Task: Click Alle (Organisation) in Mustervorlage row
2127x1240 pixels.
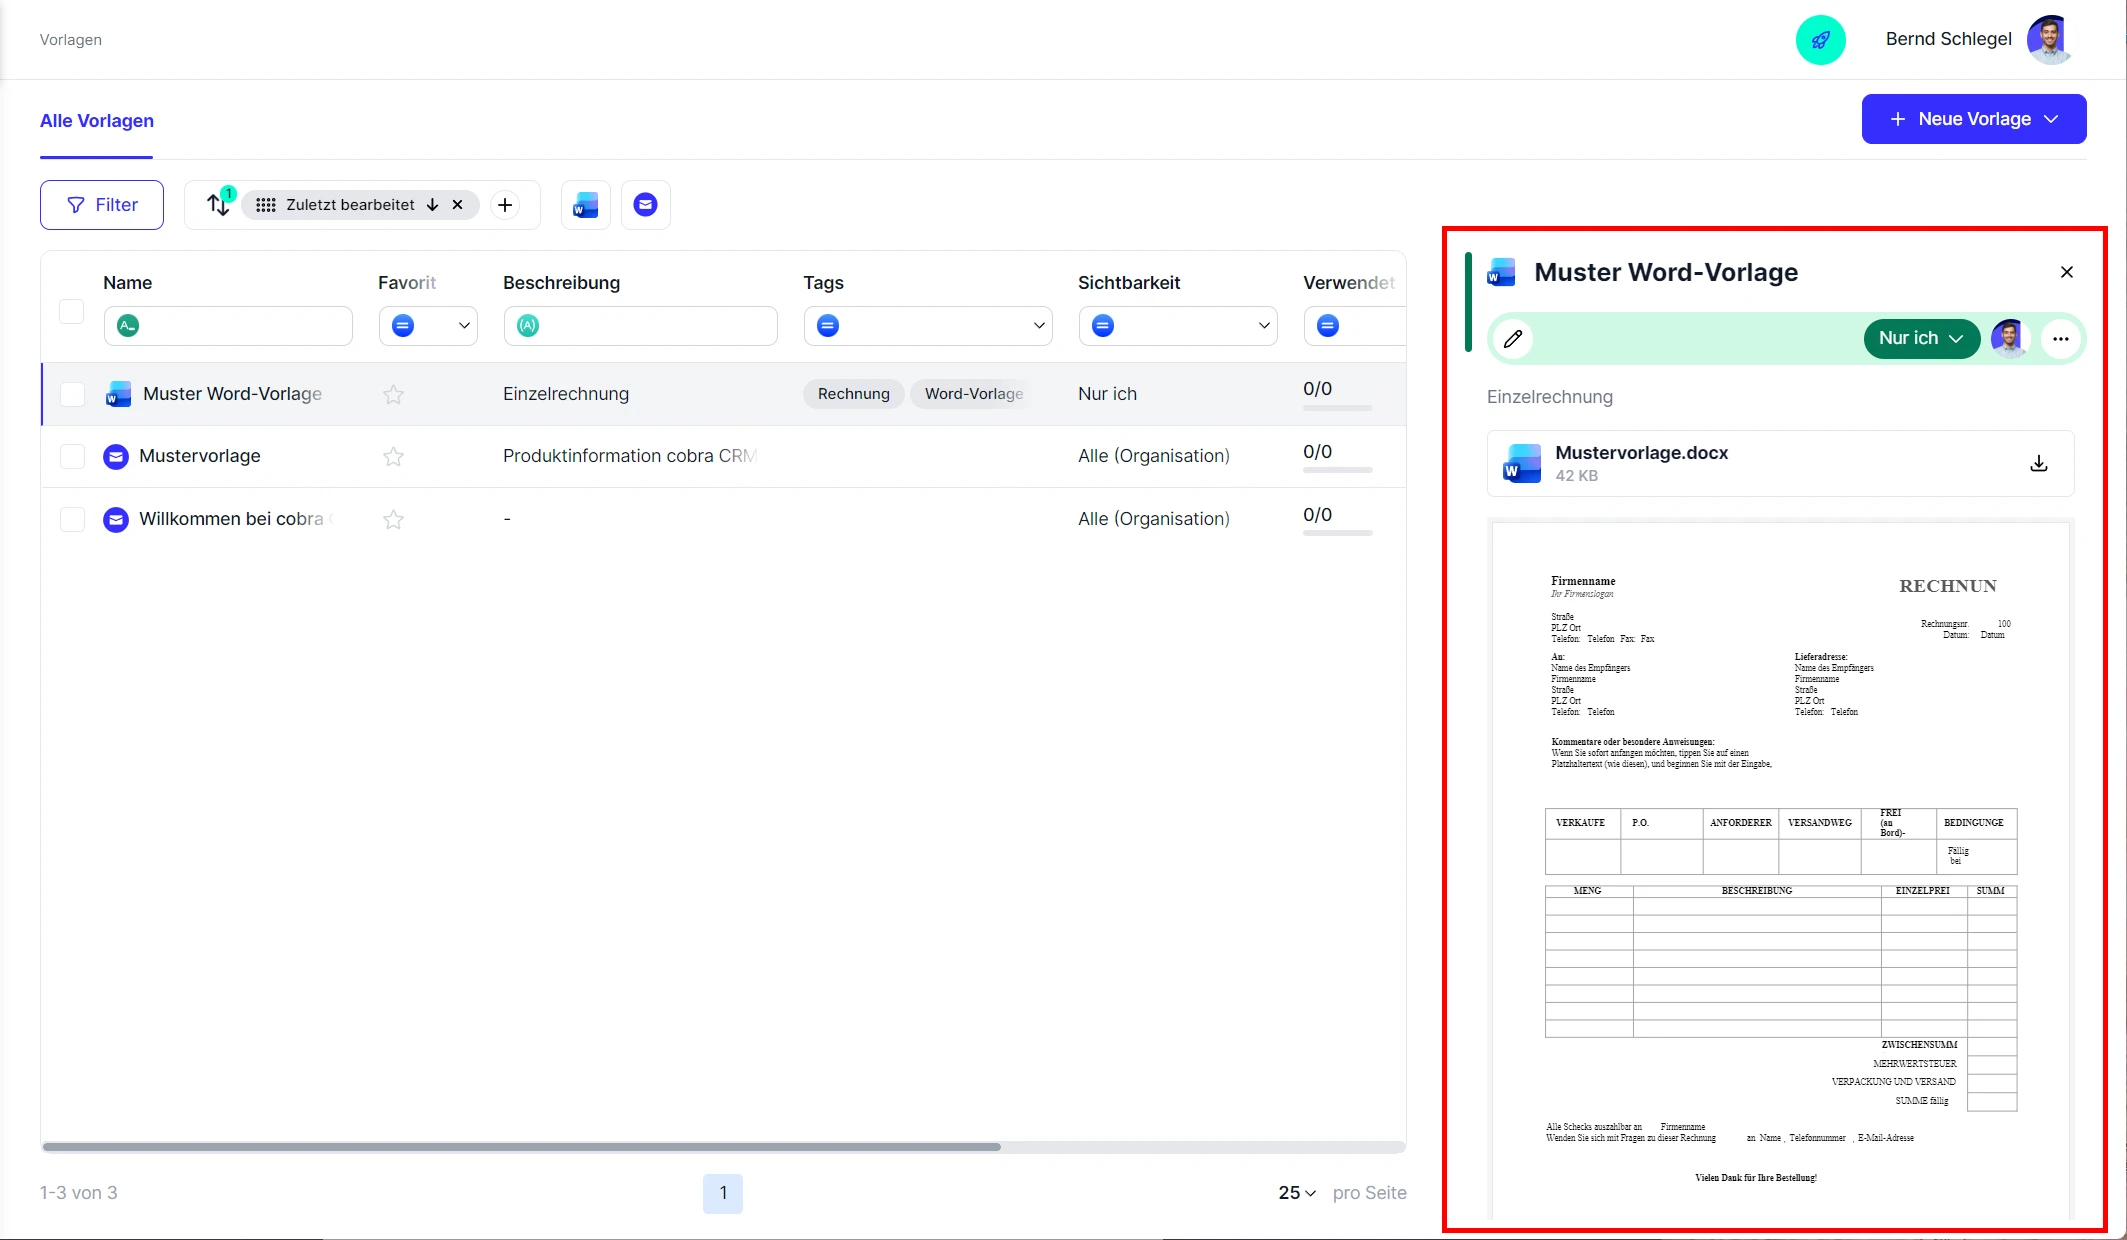Action: coord(1154,457)
